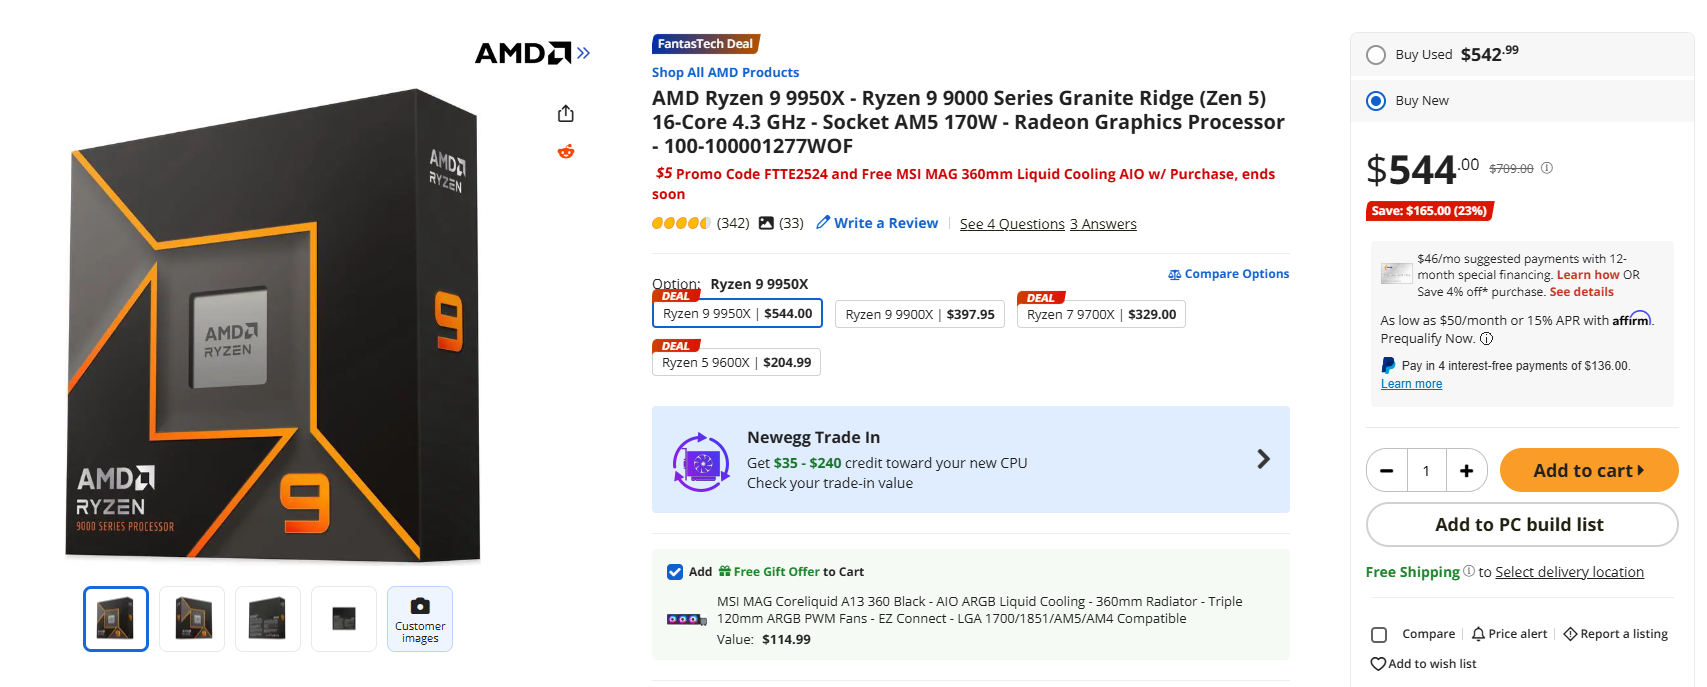Click the PayPal icon in the payment section

coord(1388,364)
